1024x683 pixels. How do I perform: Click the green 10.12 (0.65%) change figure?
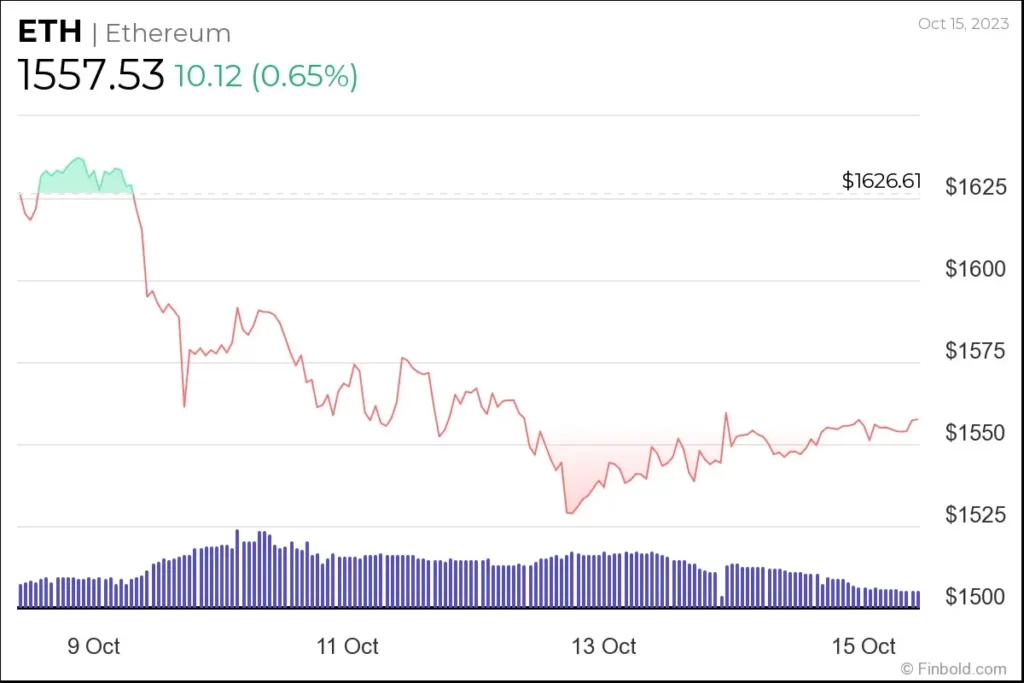pos(266,76)
